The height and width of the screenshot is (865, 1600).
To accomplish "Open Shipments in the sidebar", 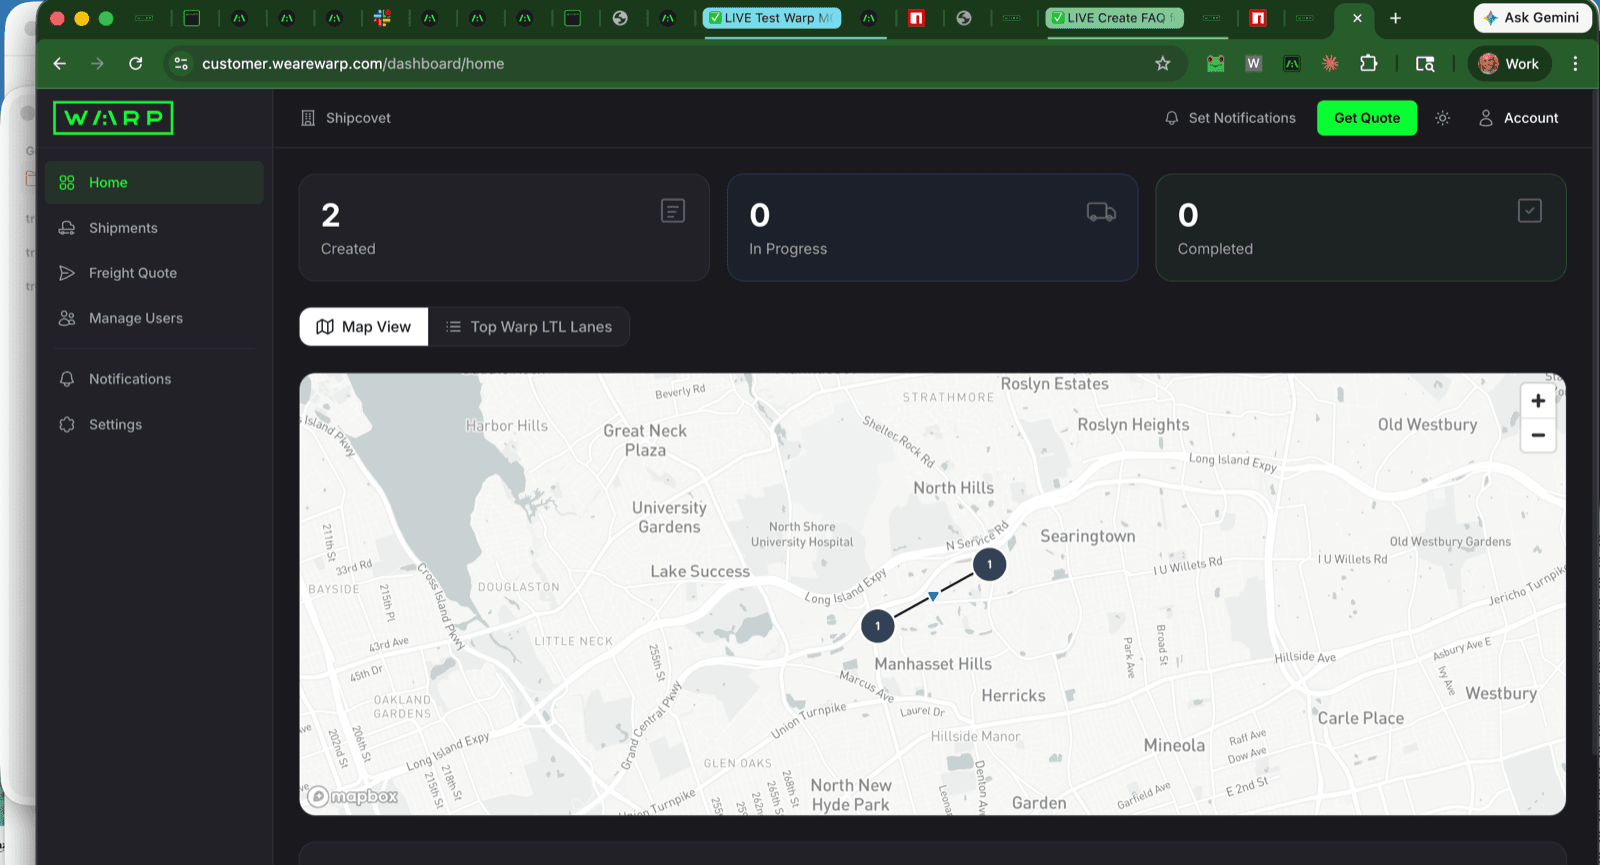I will (154, 228).
